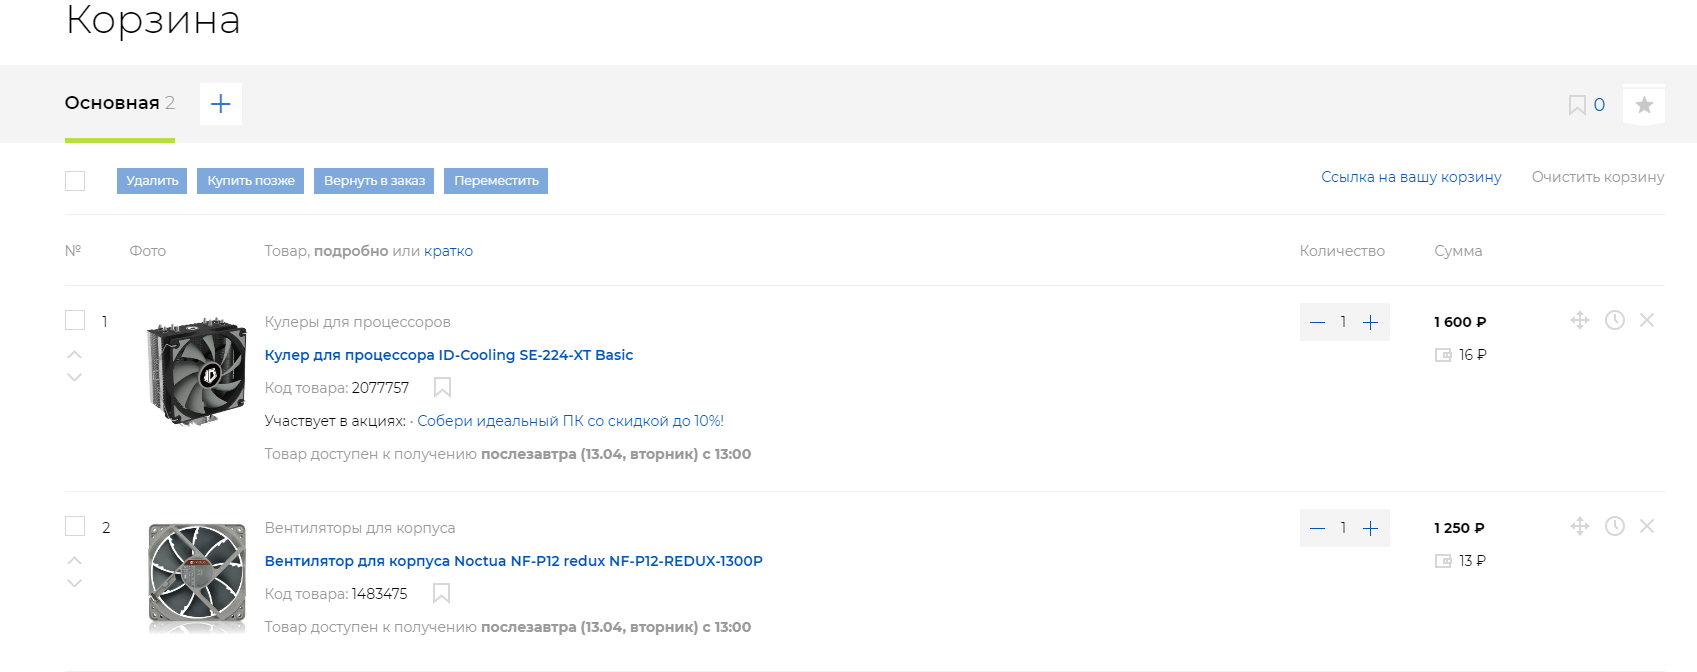Remove ID-Cooling cooler with X icon

click(1647, 320)
